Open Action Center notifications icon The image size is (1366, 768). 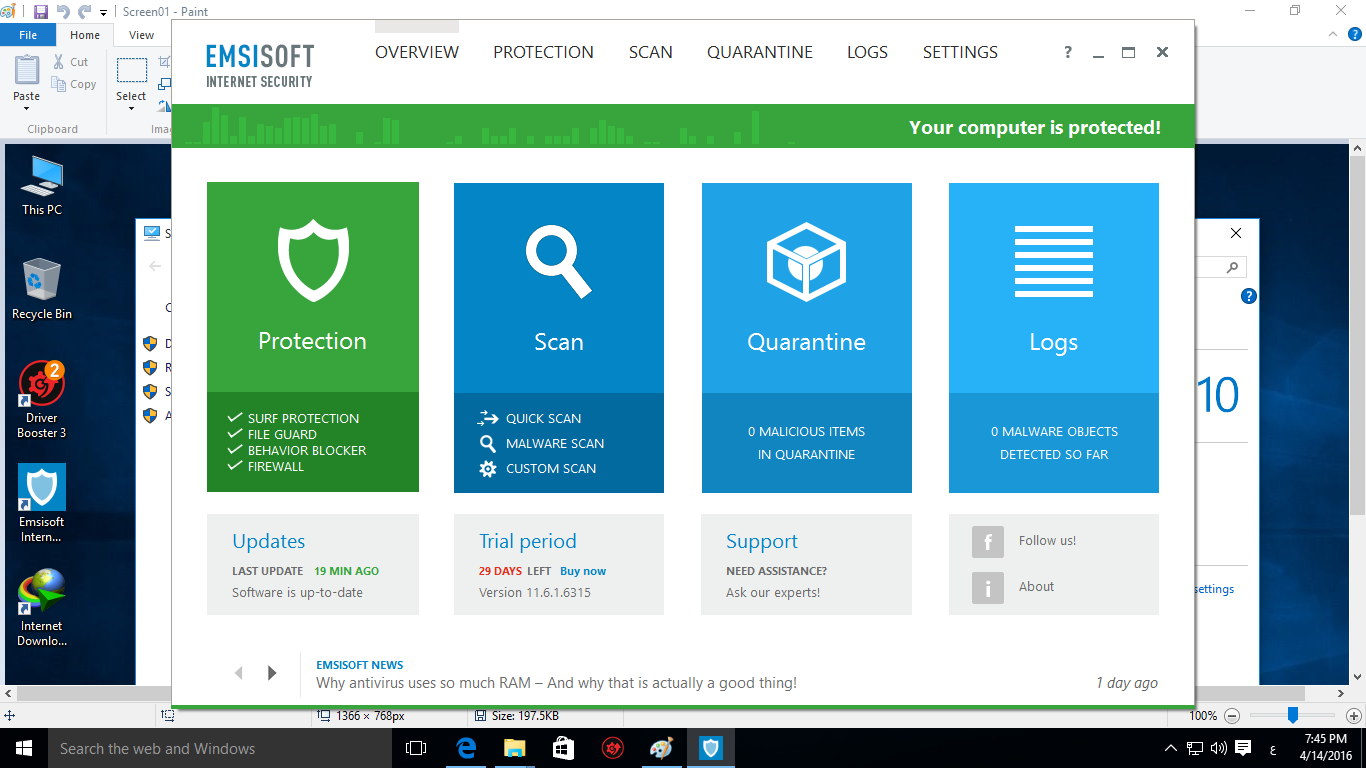(x=1243, y=748)
